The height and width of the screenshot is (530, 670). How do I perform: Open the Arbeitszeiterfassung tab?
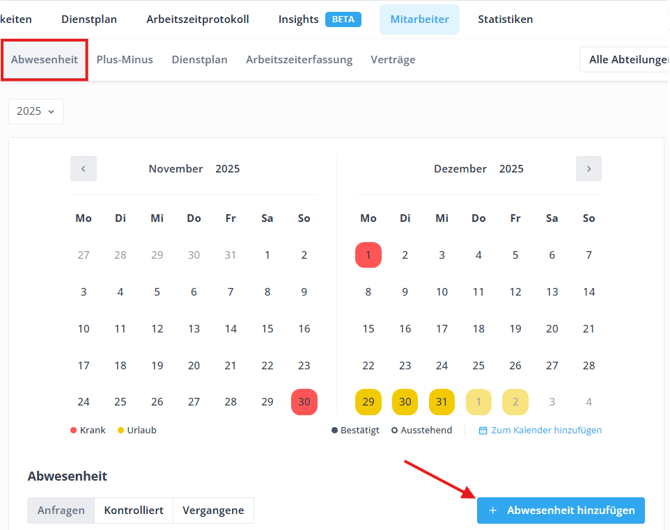299,60
